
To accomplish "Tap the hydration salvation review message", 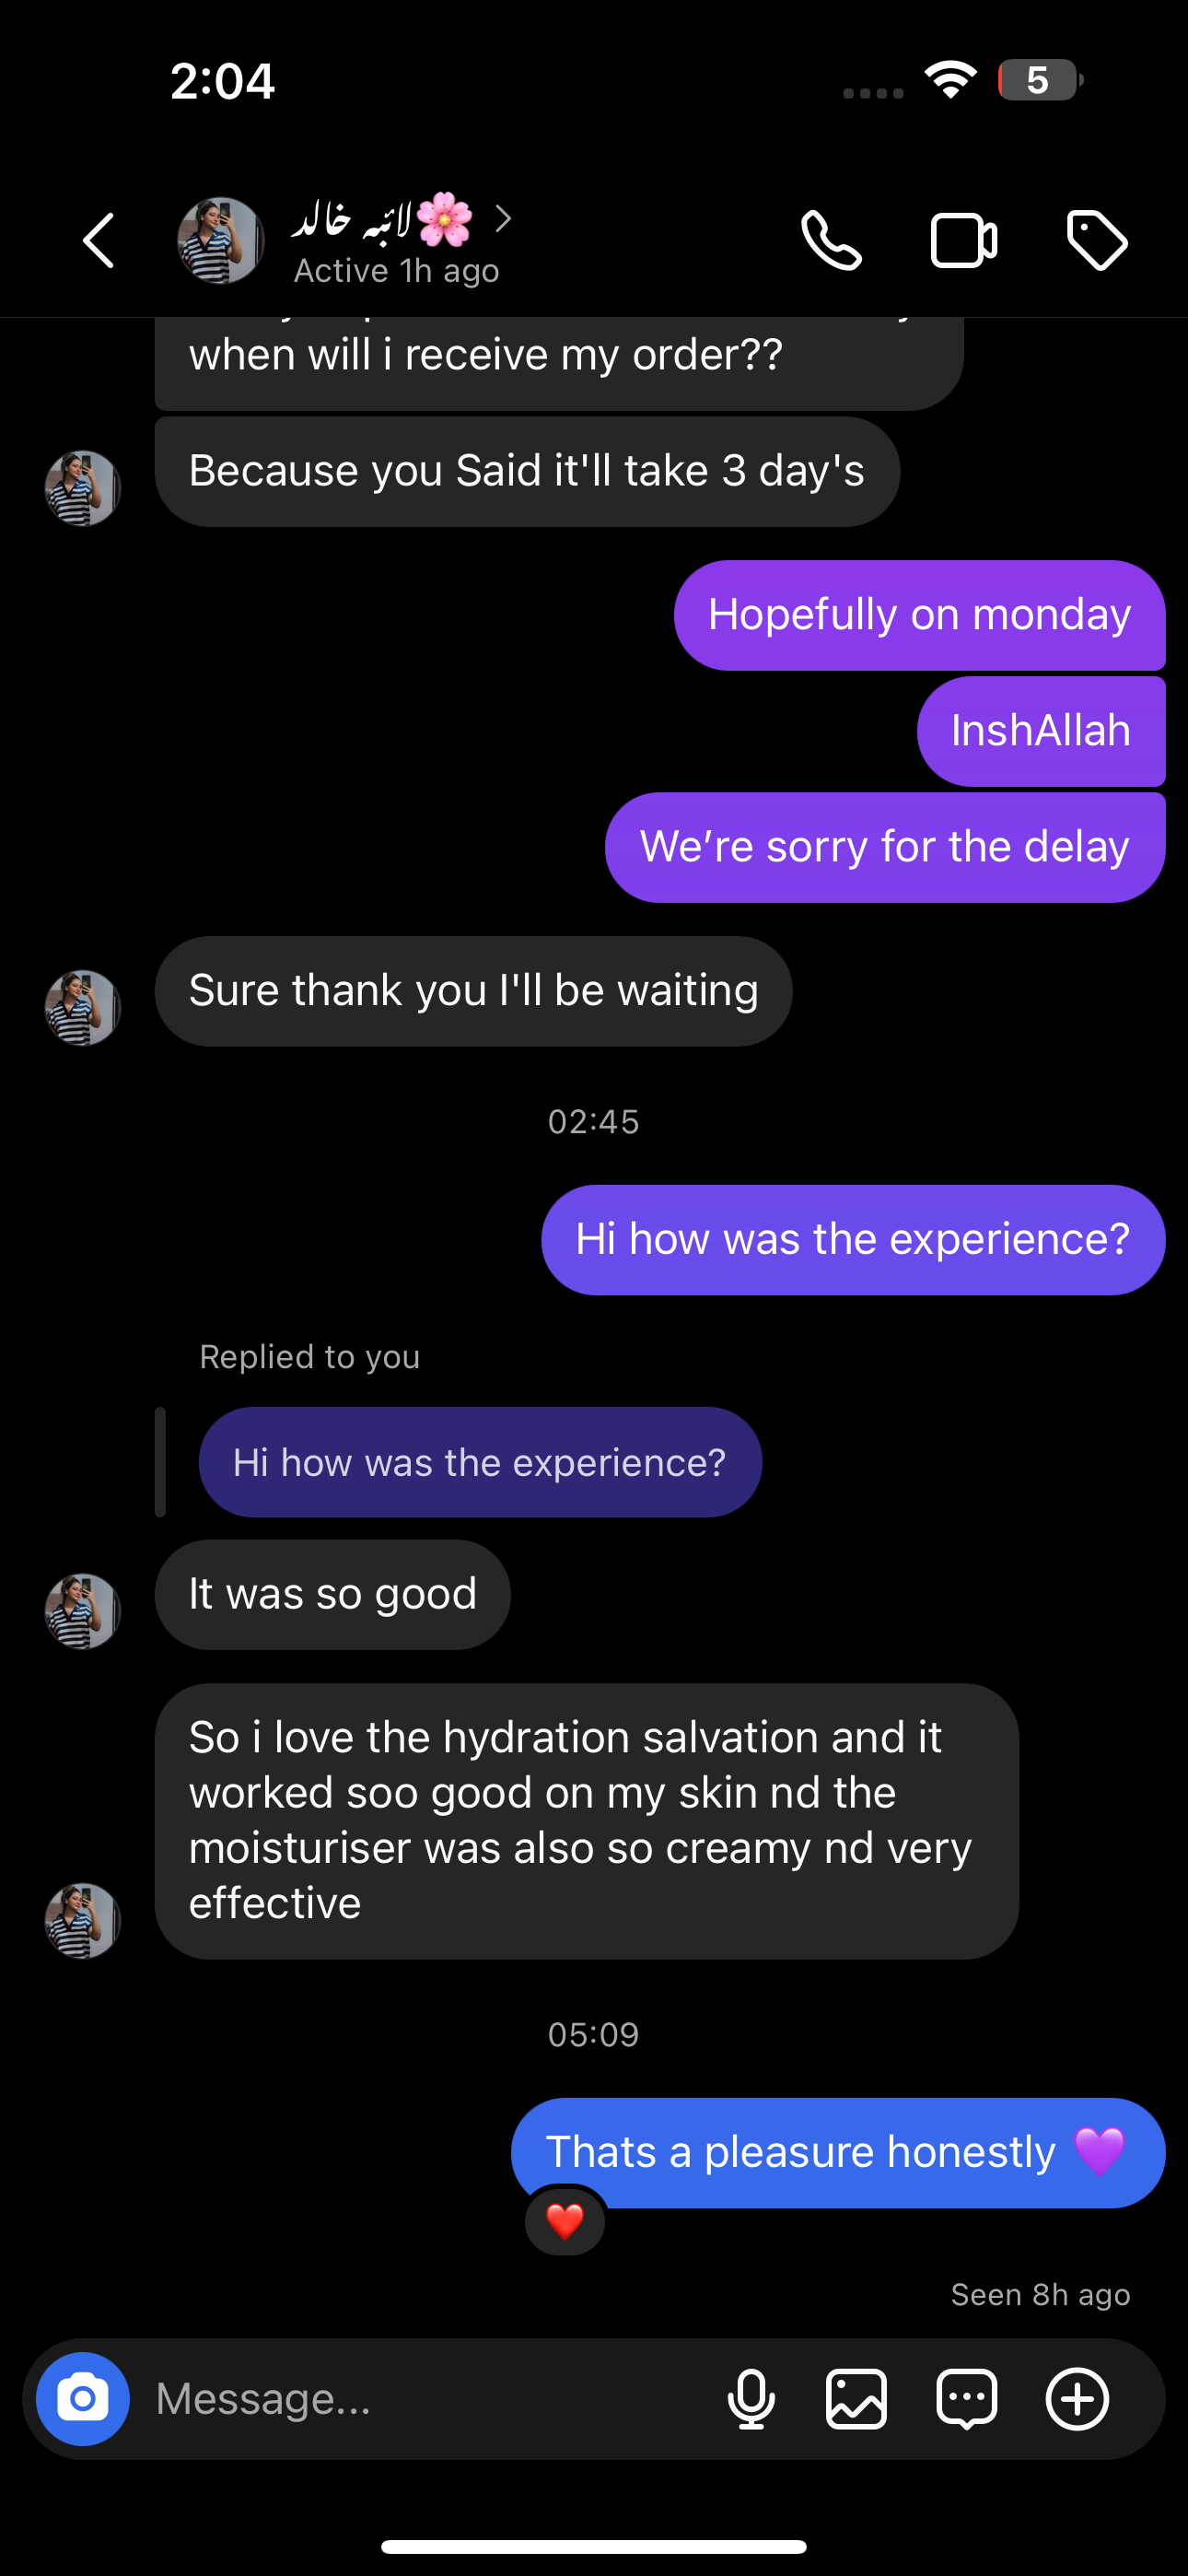I will point(586,1820).
